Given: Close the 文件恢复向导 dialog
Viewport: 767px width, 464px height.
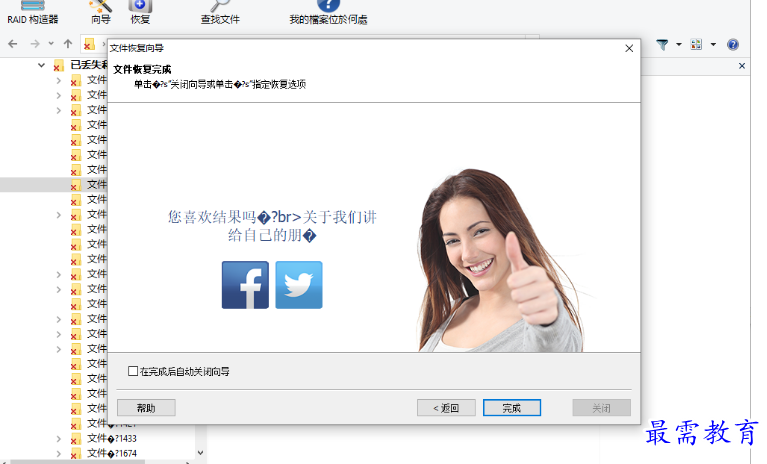Looking at the screenshot, I should click(x=629, y=48).
